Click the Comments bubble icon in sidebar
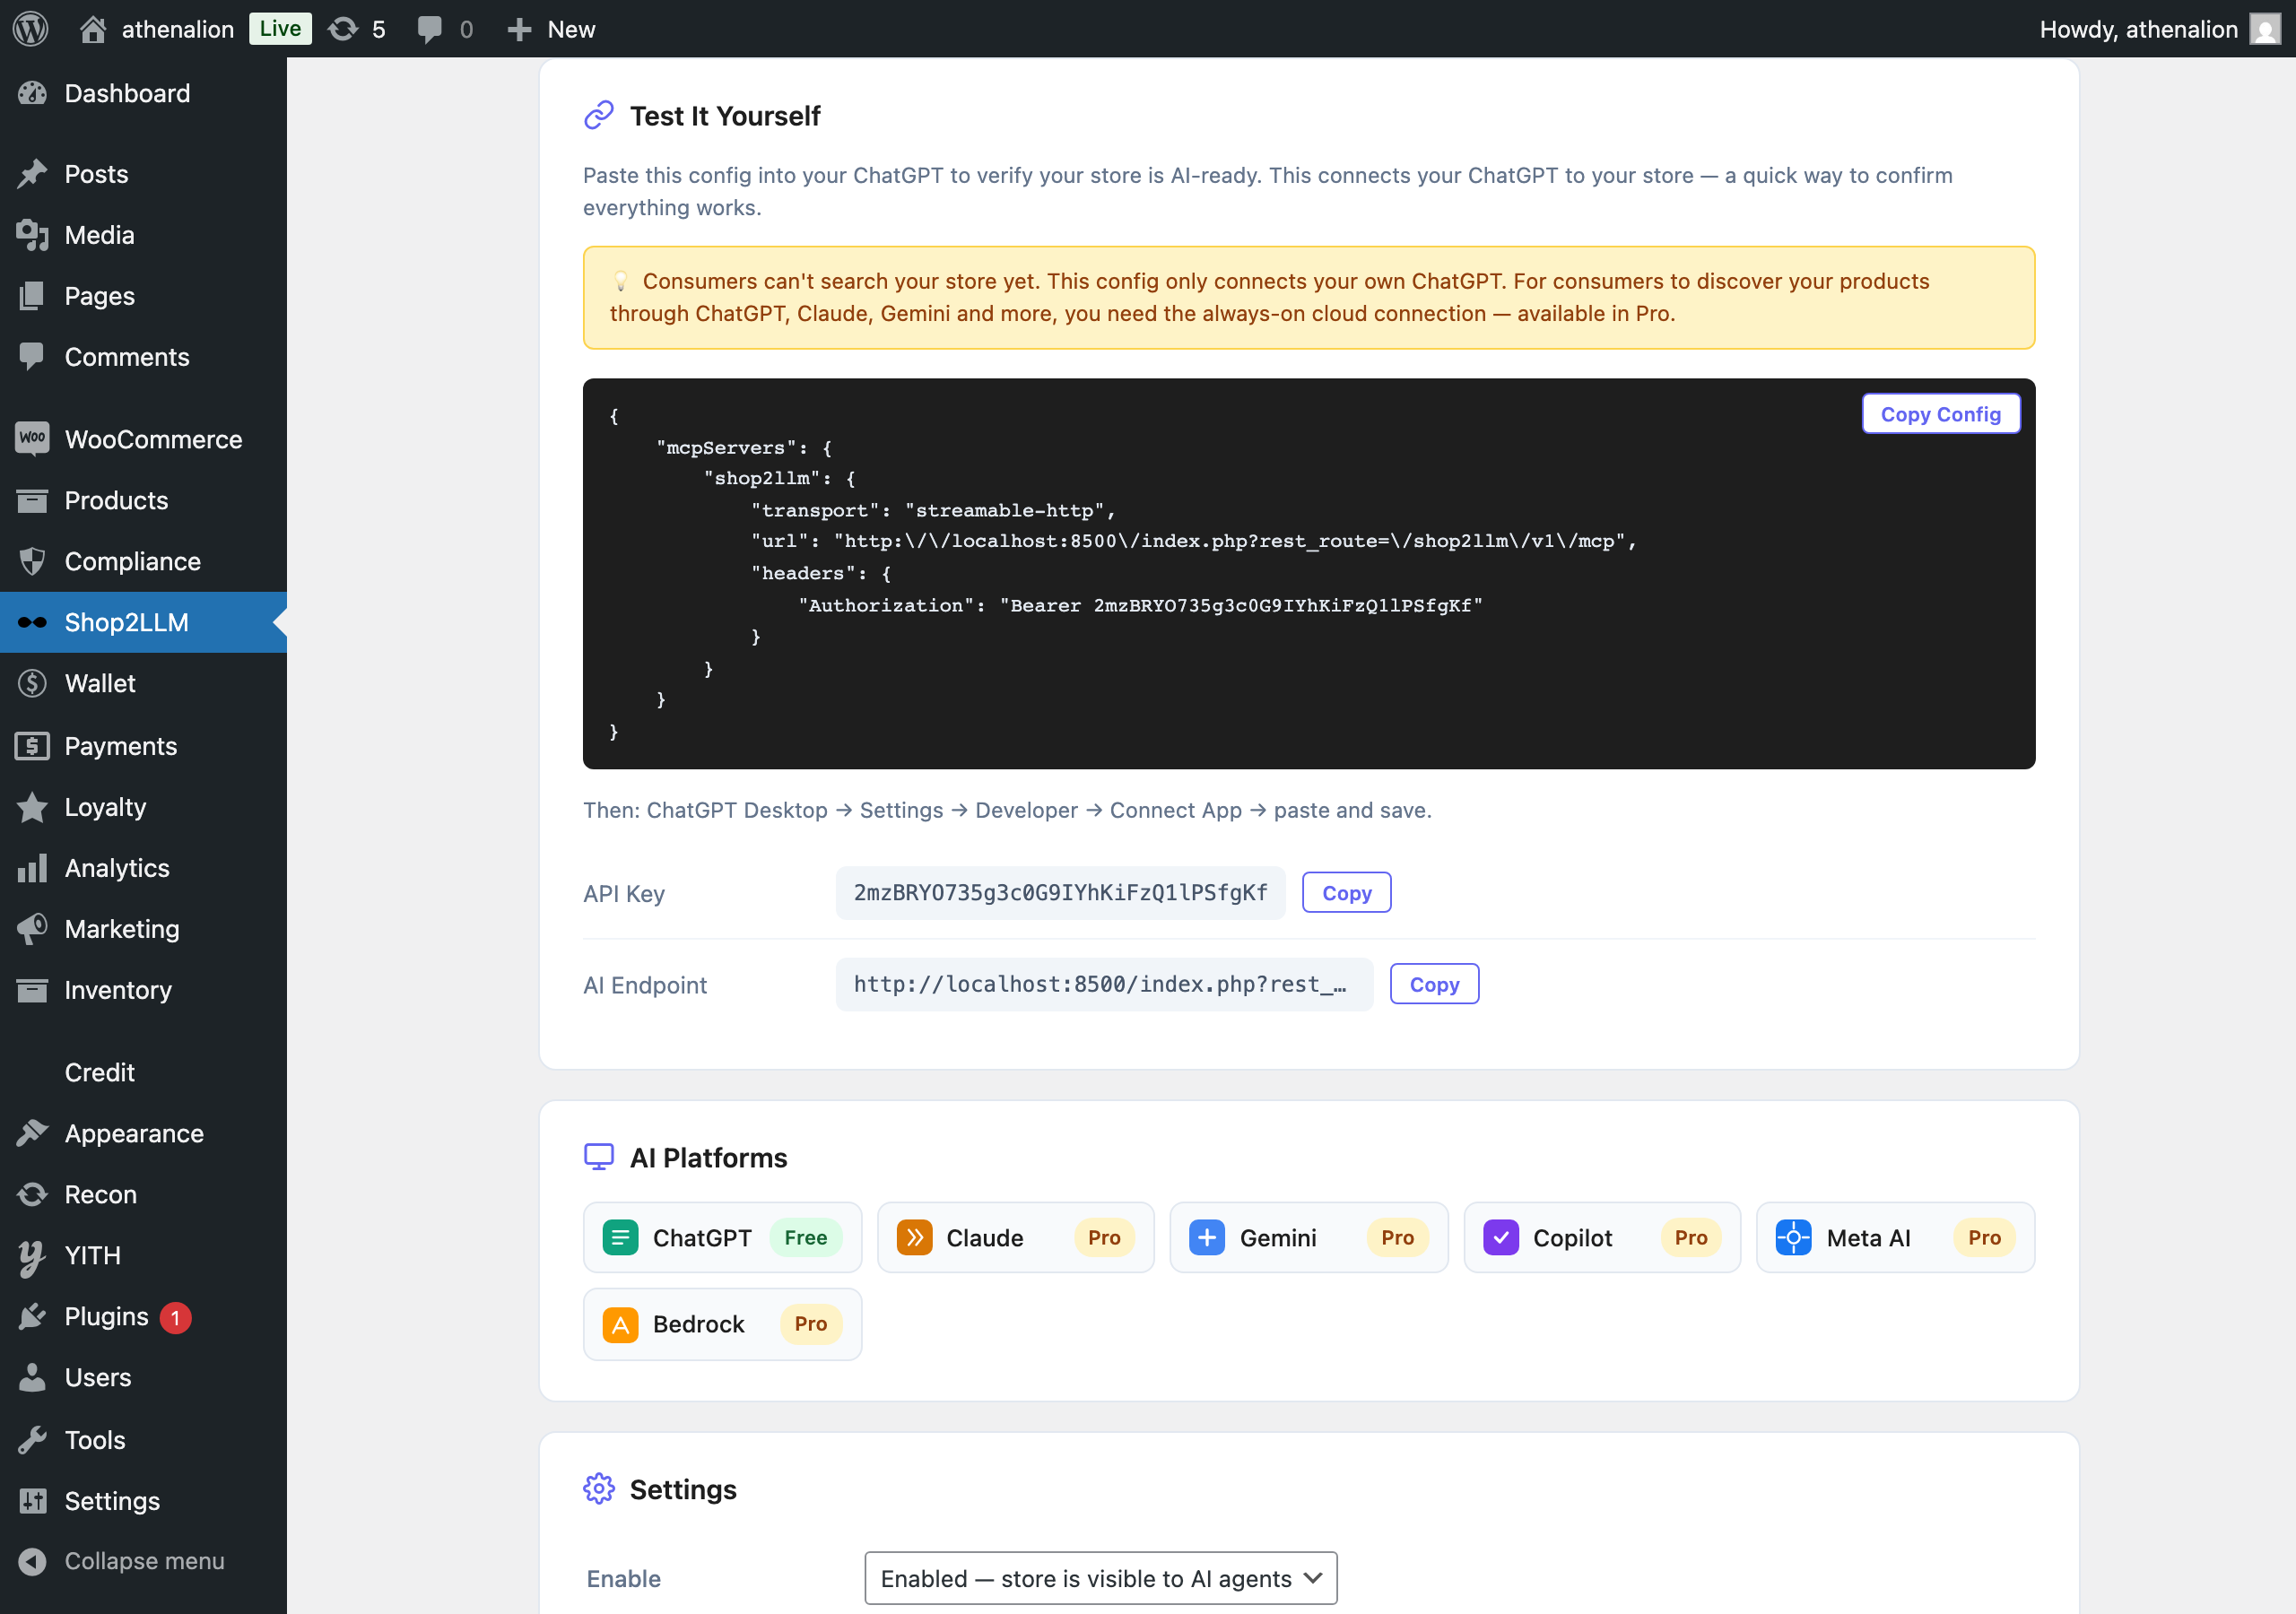Image resolution: width=2296 pixels, height=1614 pixels. (x=32, y=357)
